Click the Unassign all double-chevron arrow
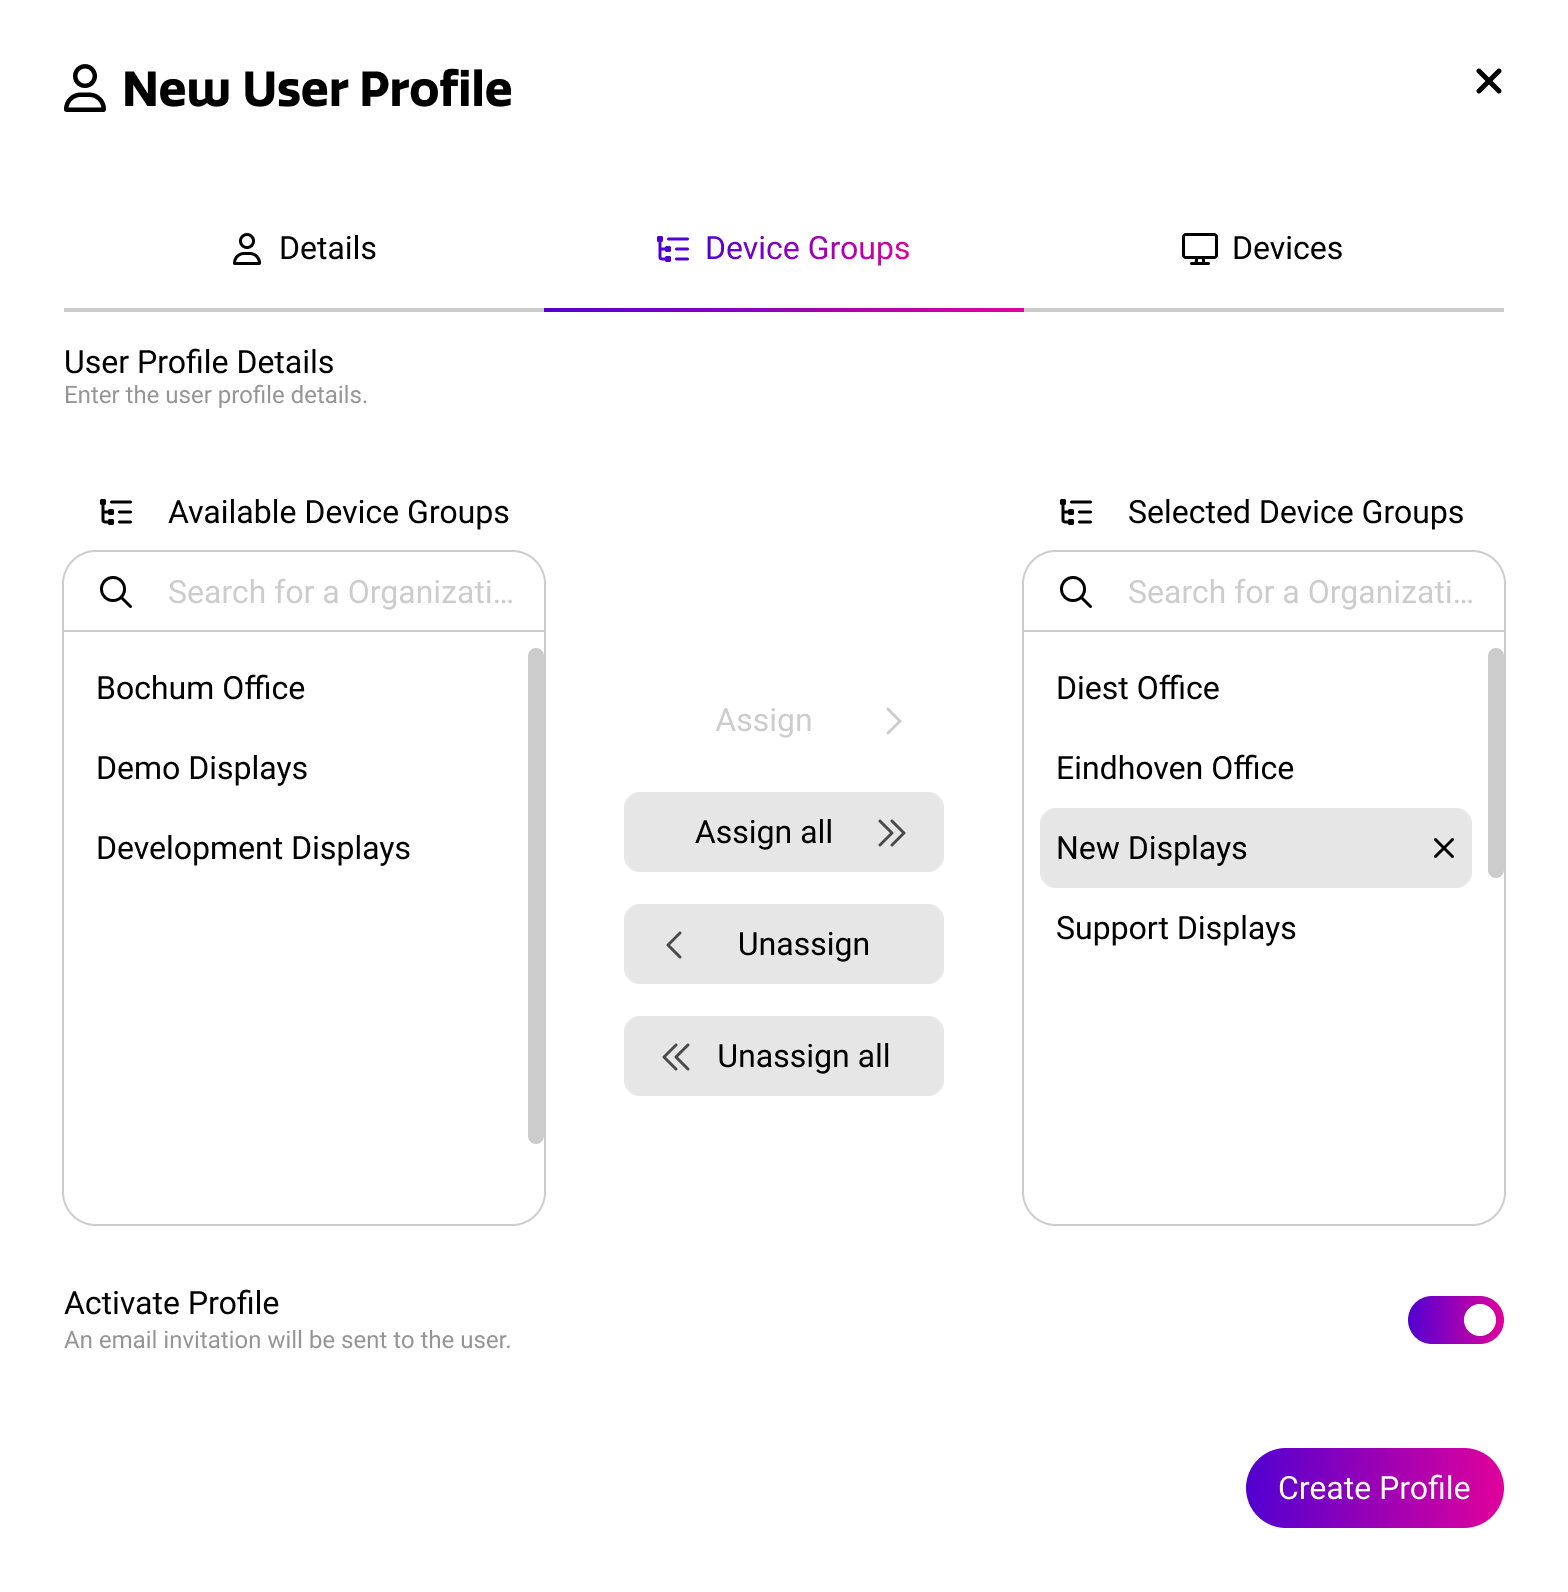The height and width of the screenshot is (1592, 1568). point(677,1056)
